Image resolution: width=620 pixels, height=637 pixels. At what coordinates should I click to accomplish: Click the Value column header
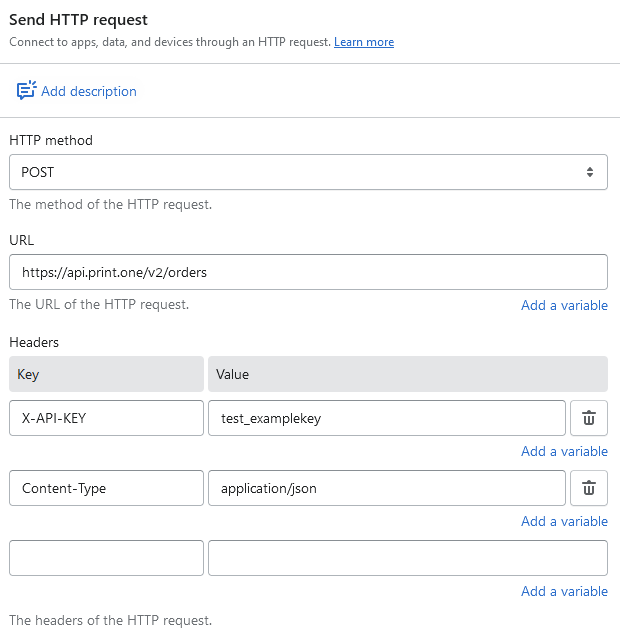pyautogui.click(x=407, y=374)
